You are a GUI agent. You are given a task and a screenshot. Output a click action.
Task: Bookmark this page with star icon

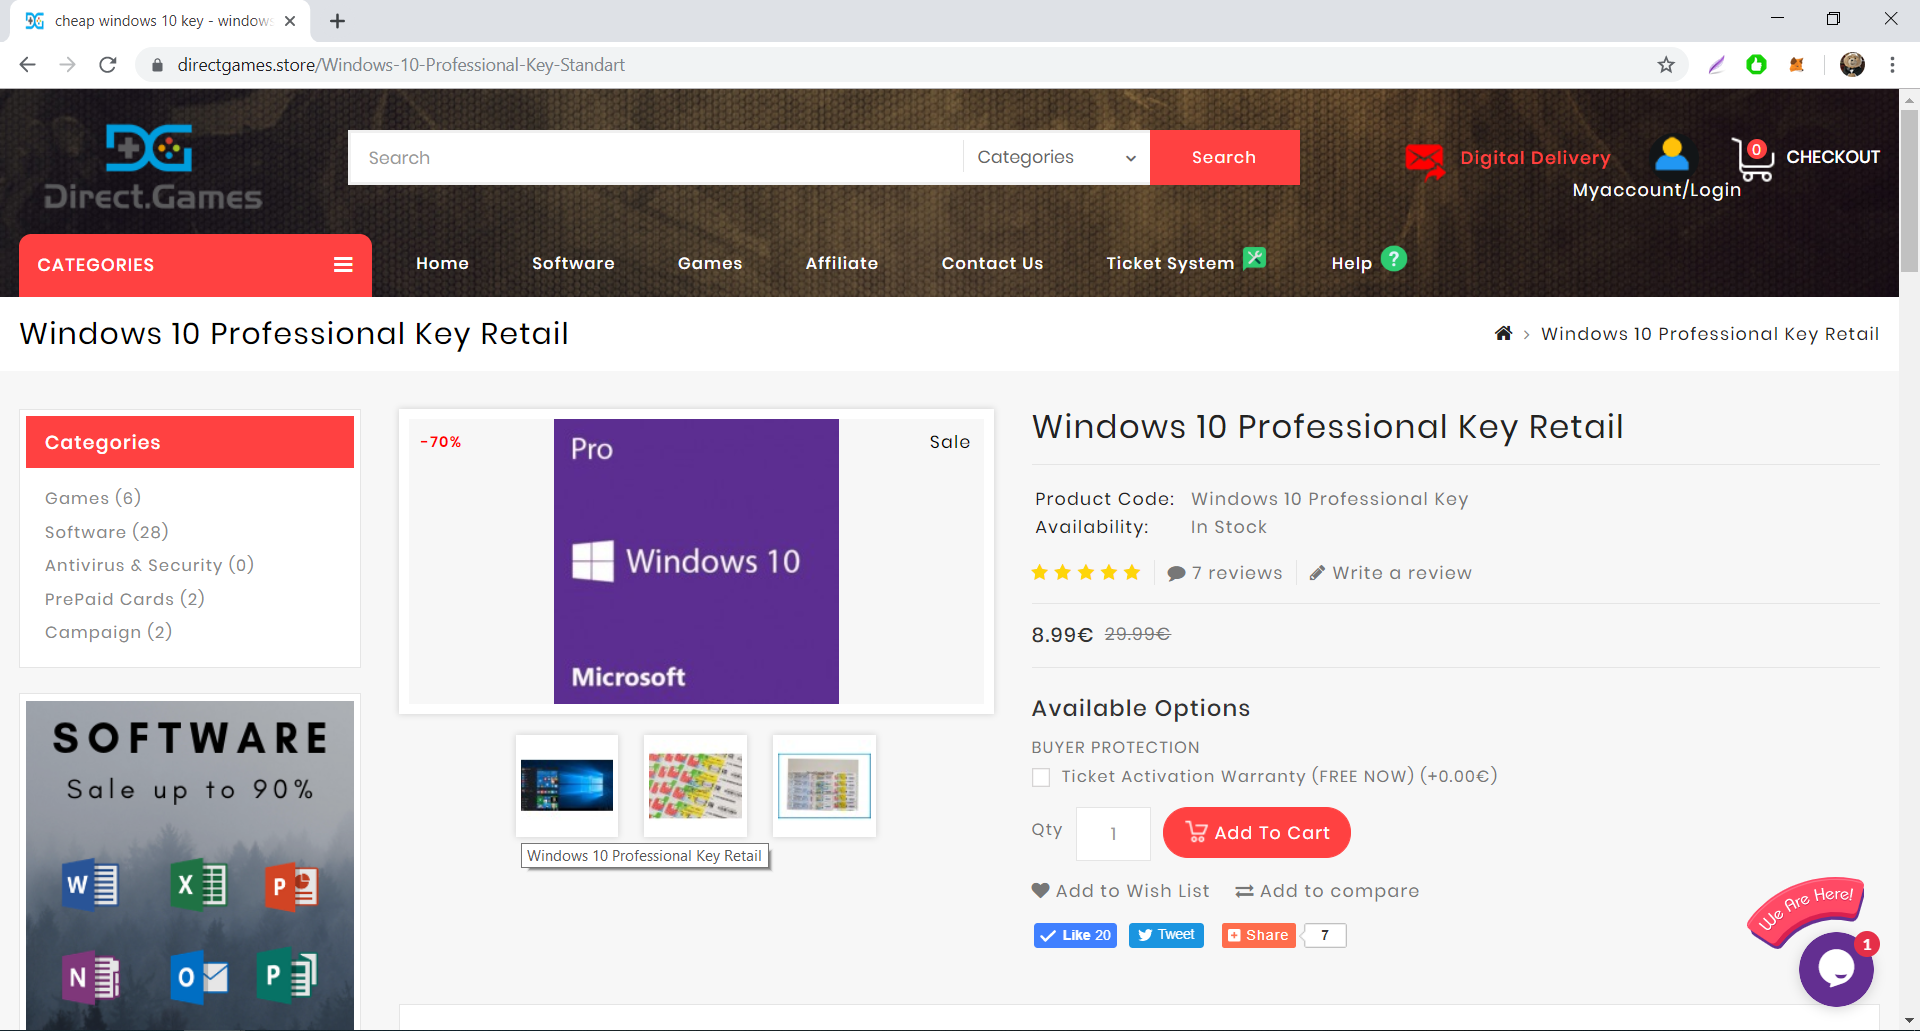[1666, 65]
